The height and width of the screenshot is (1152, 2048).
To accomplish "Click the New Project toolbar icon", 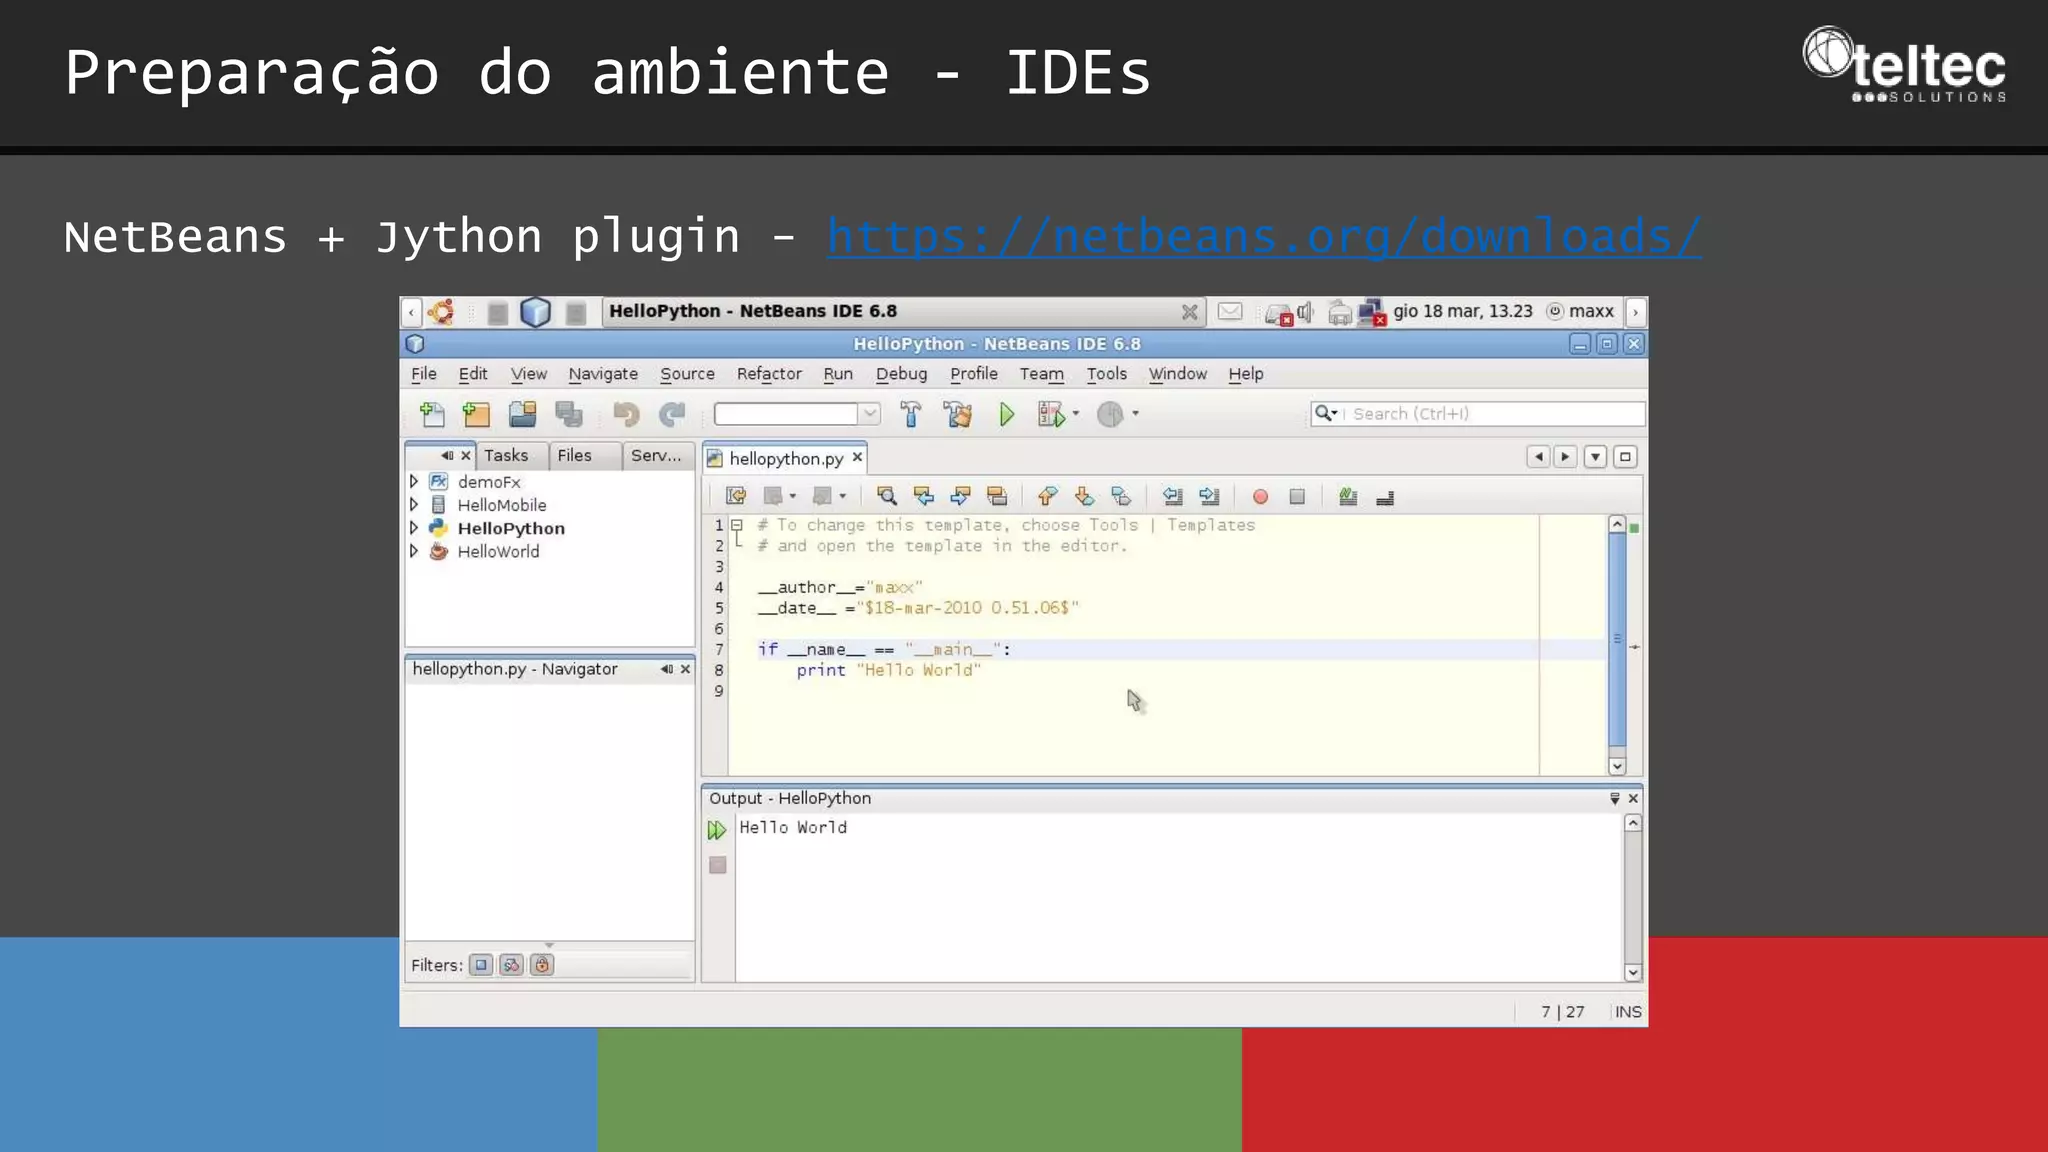I will click(x=476, y=414).
